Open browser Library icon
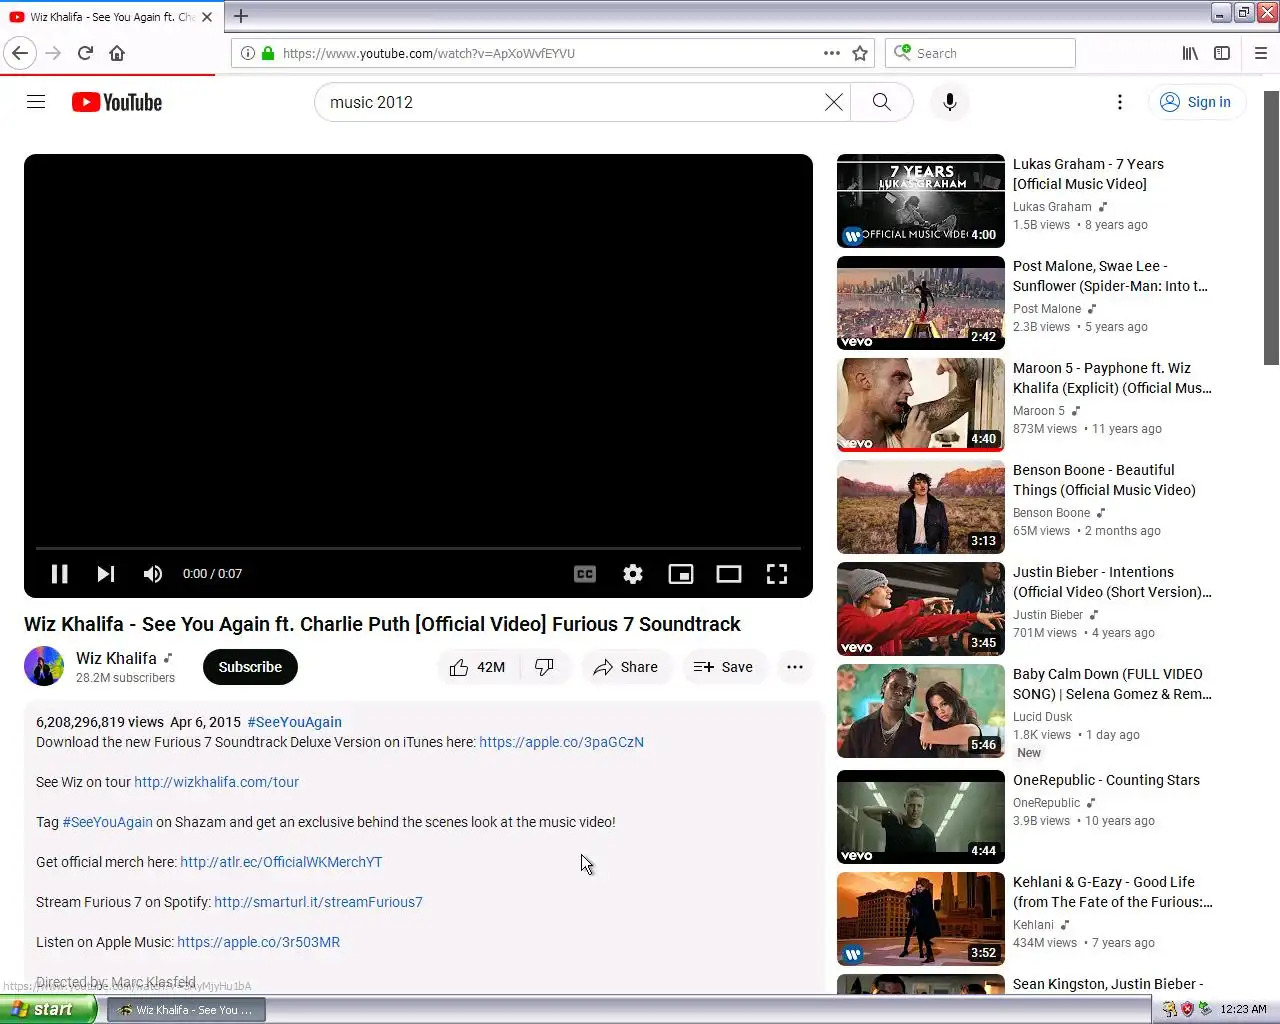 [x=1190, y=53]
